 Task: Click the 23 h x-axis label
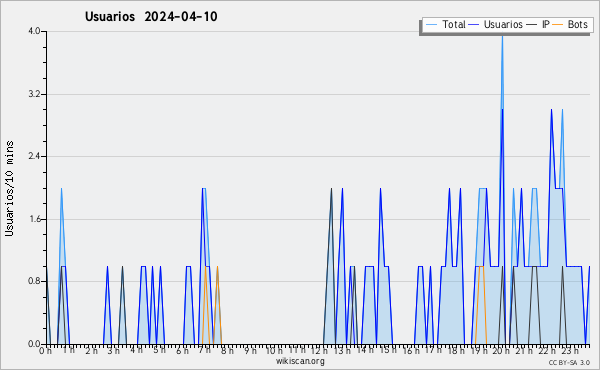point(569,350)
